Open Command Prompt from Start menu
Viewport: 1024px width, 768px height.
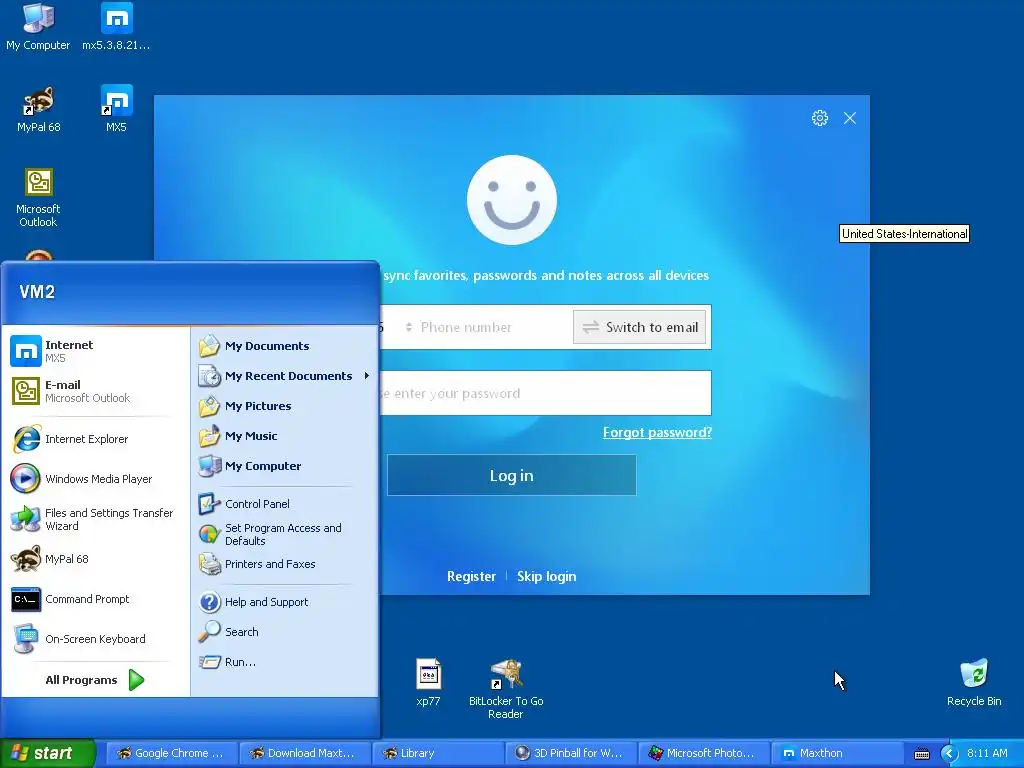[97, 599]
